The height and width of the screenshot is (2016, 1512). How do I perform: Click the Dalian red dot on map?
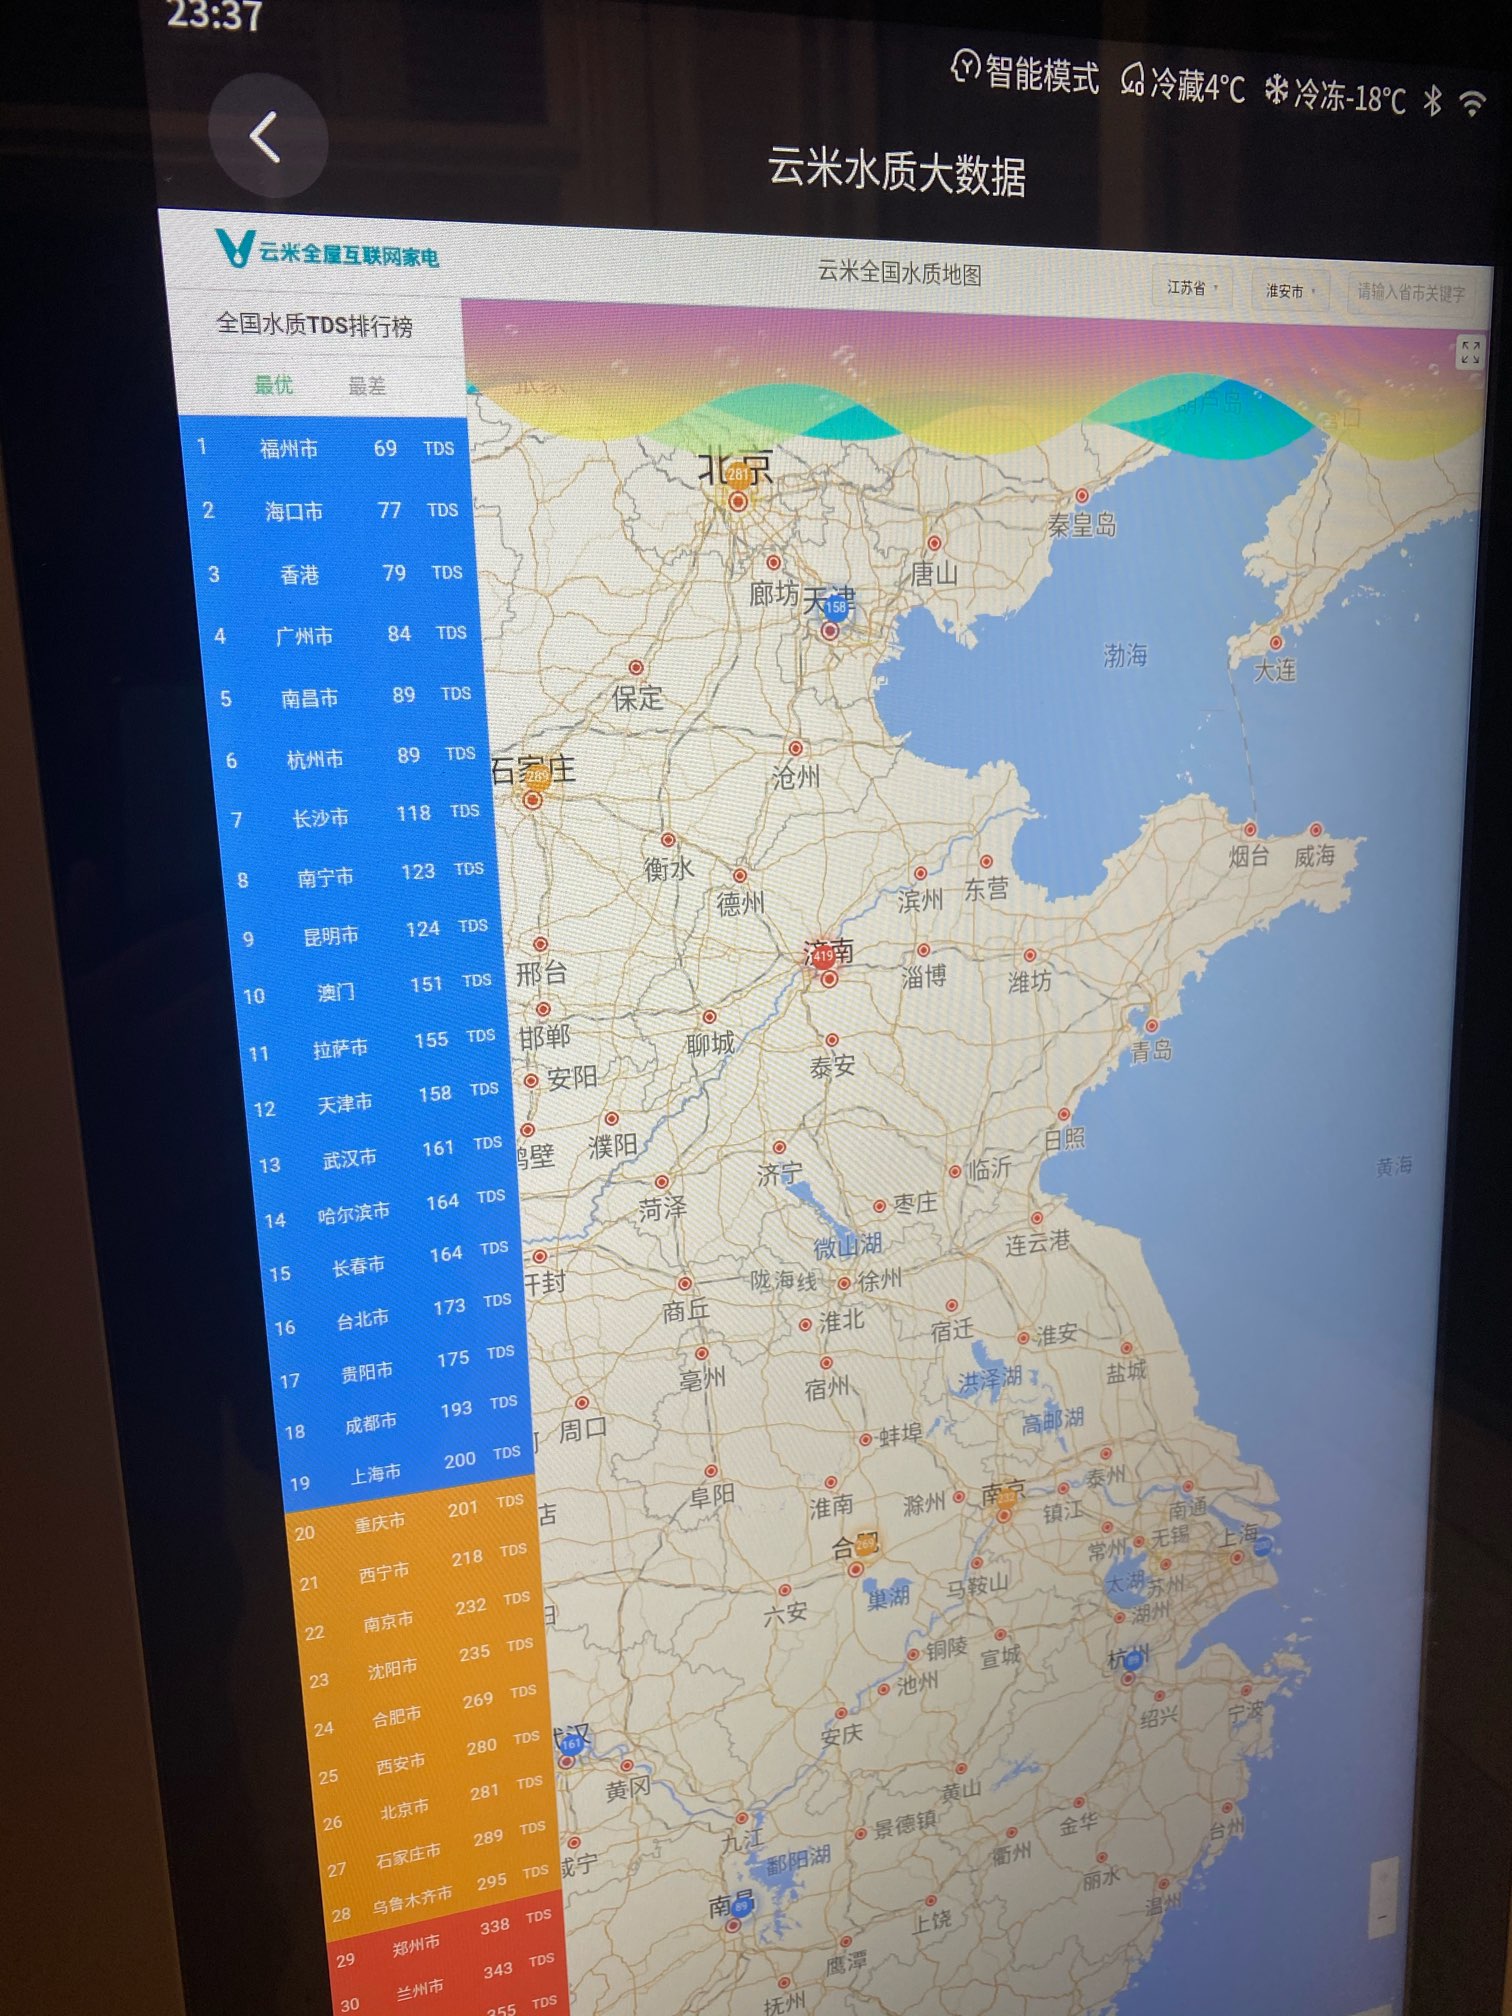click(1276, 643)
